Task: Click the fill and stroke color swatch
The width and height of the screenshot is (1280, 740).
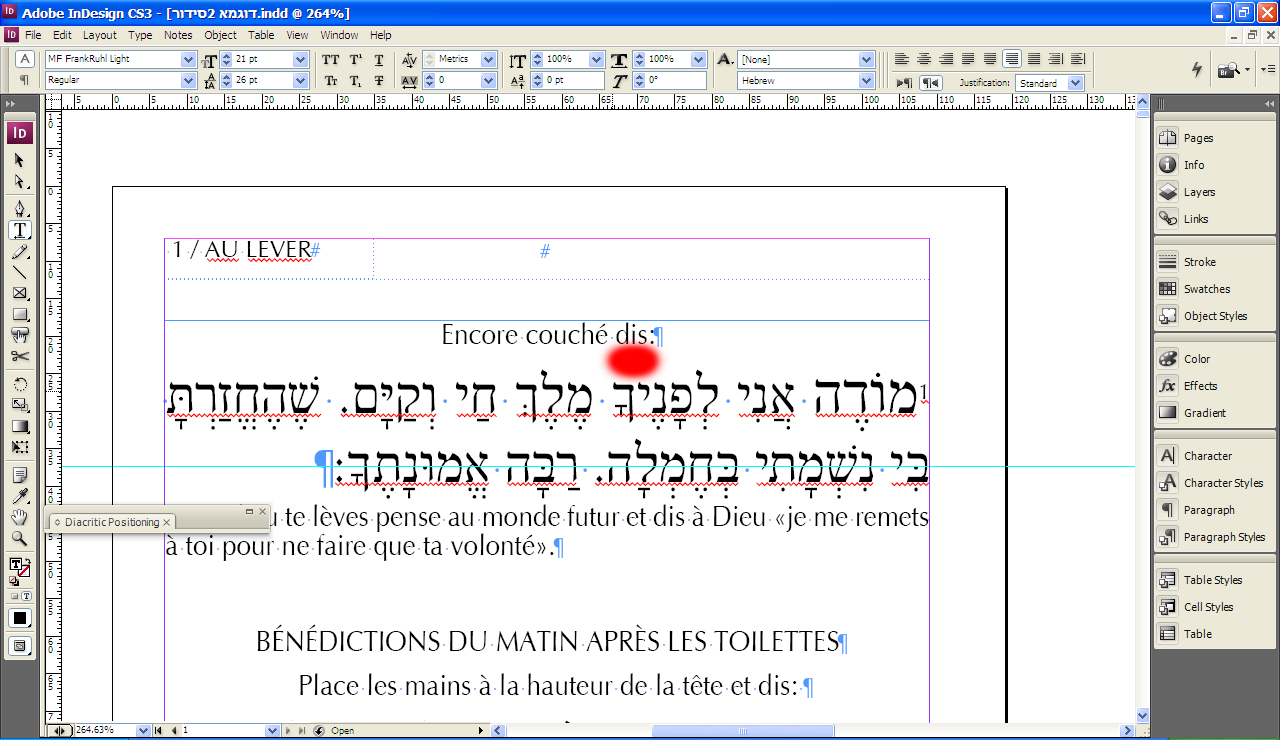Action: (18, 566)
